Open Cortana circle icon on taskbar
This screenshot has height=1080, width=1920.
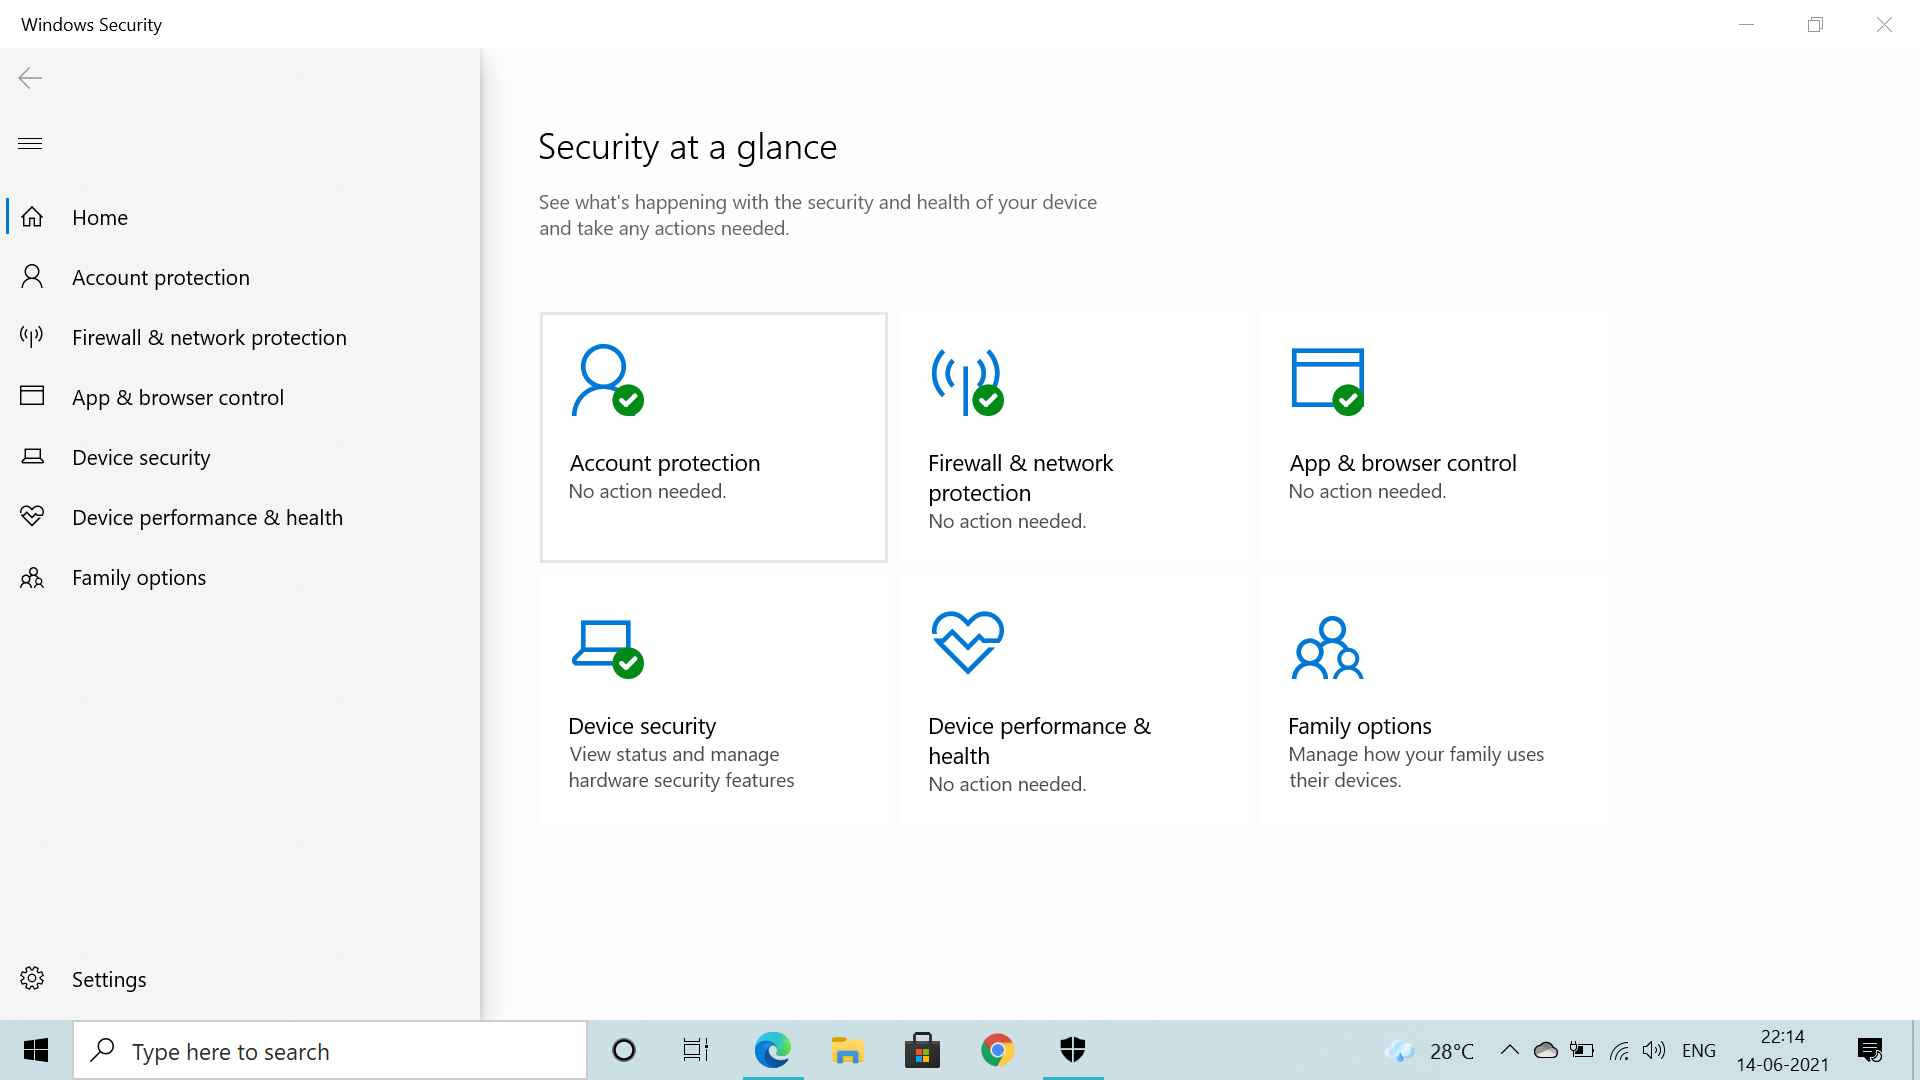624,1050
